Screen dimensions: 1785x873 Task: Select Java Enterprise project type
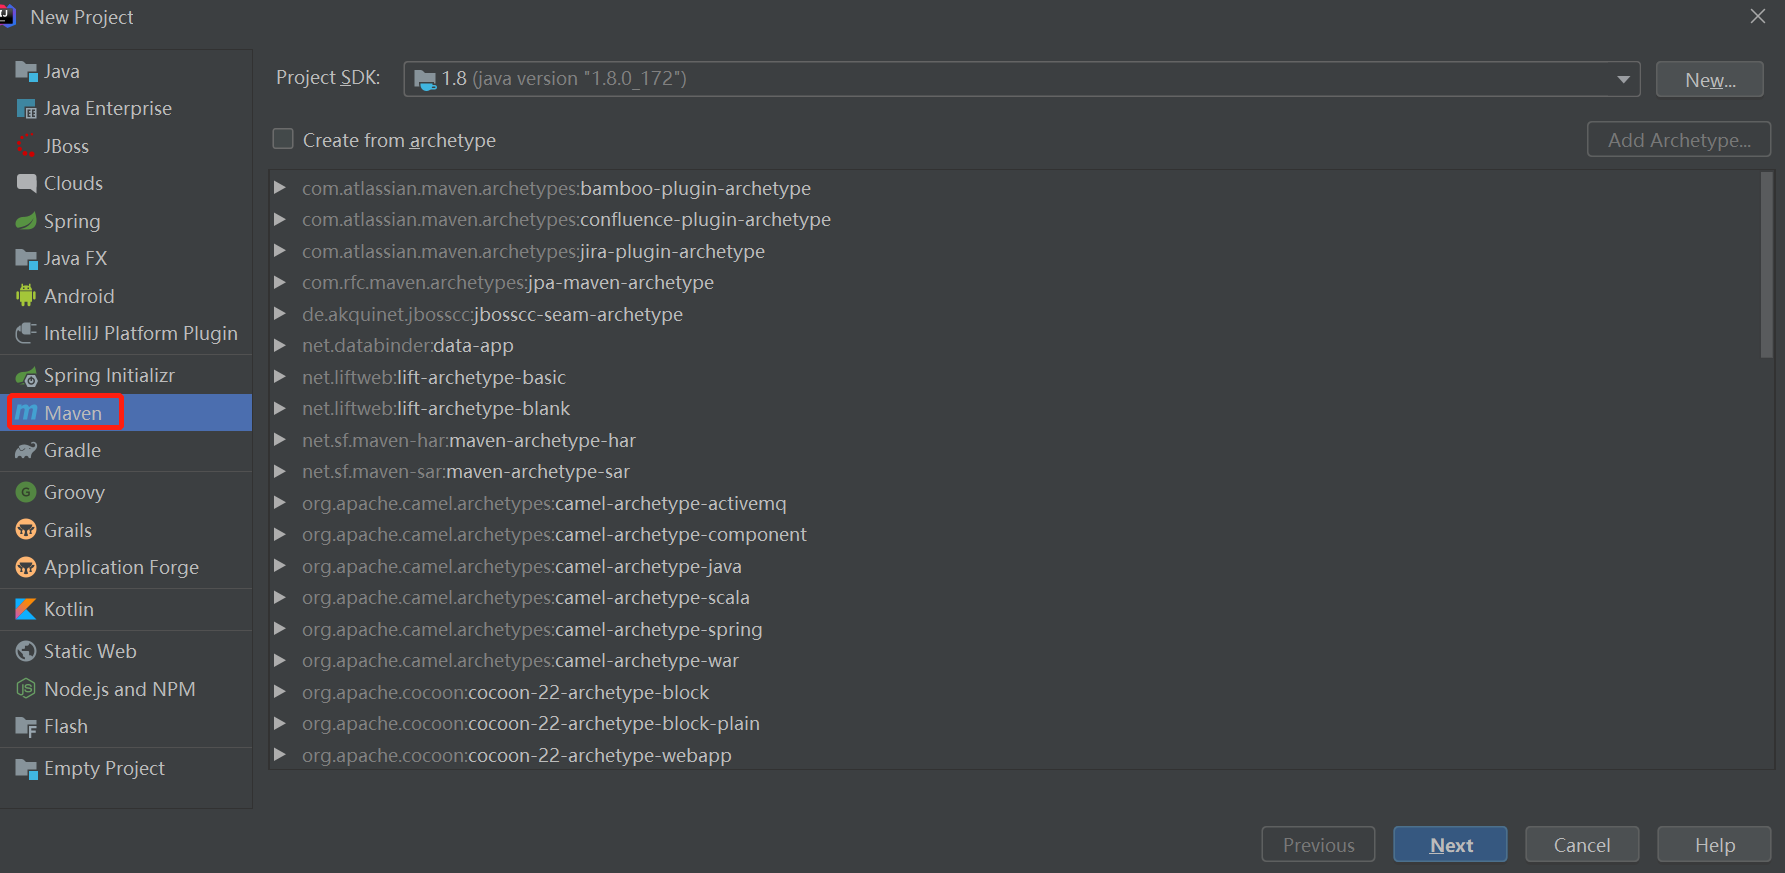coord(107,108)
